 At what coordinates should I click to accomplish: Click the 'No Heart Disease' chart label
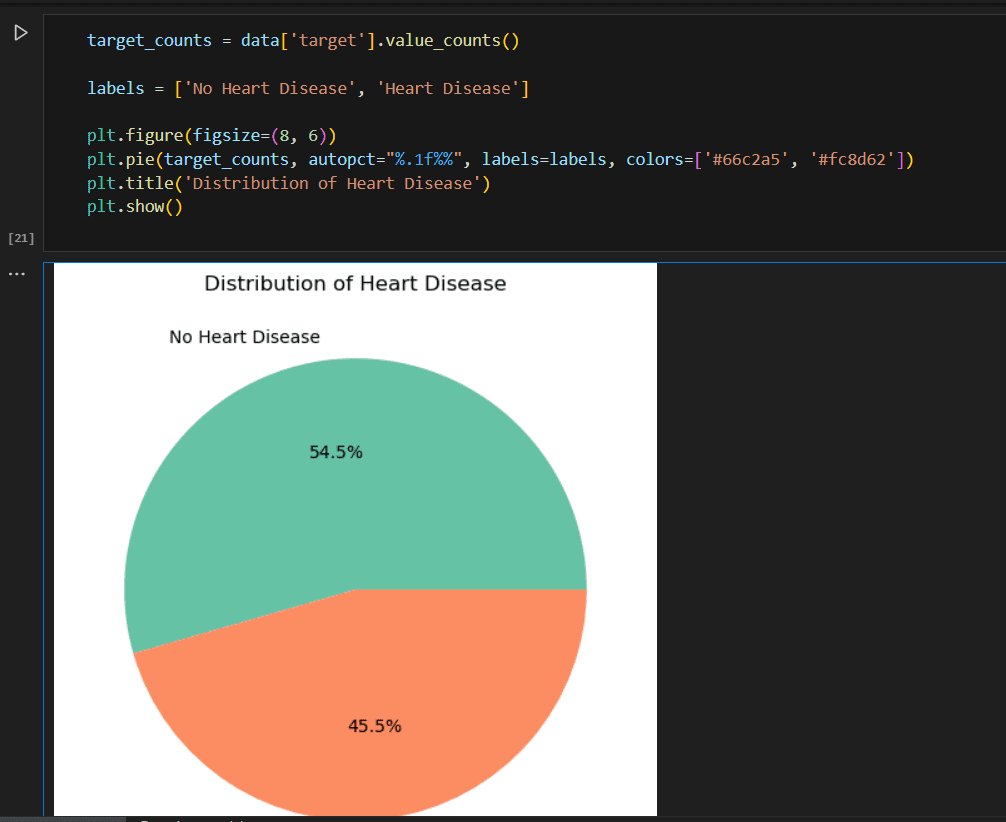(x=244, y=337)
